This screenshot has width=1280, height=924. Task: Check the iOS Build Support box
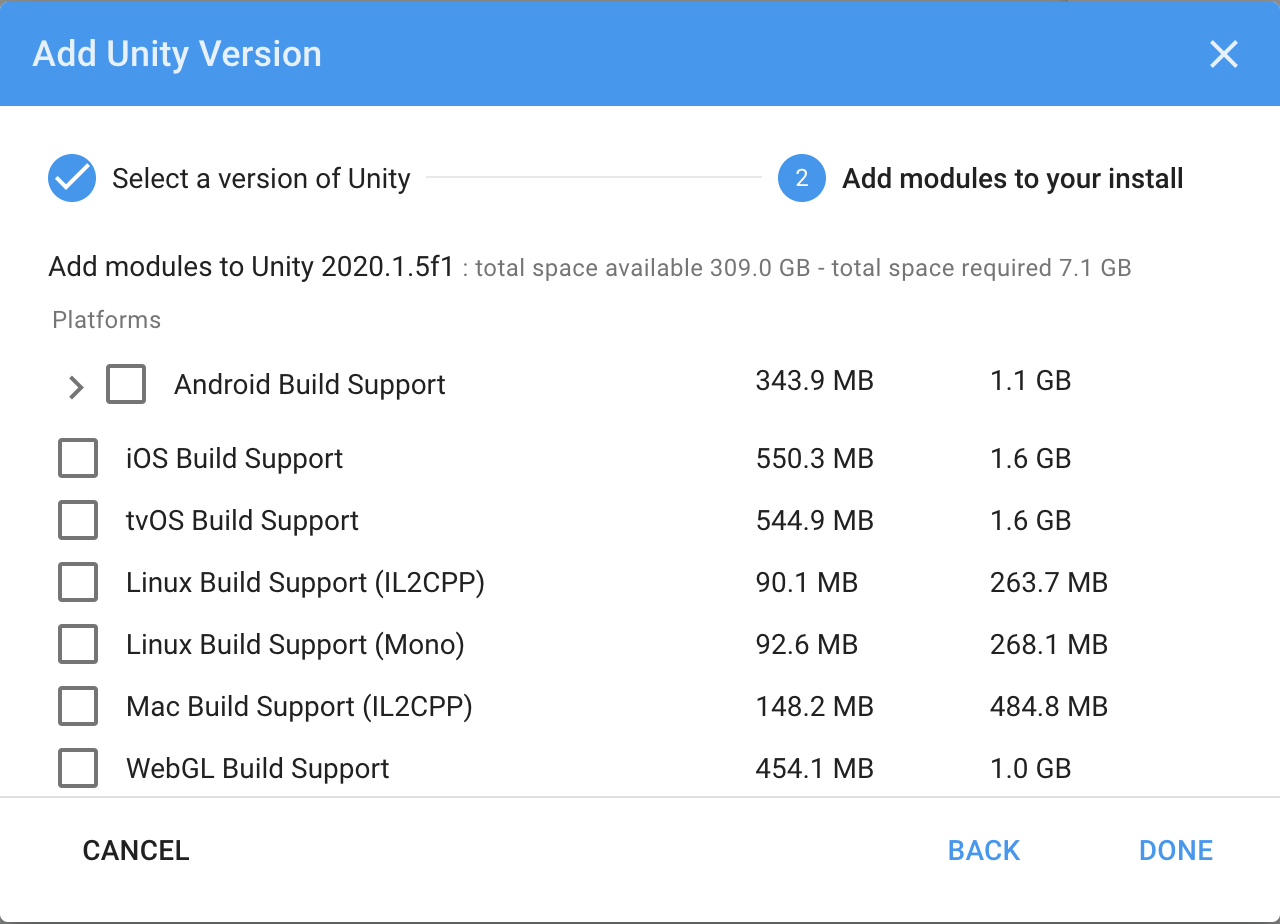coord(78,459)
